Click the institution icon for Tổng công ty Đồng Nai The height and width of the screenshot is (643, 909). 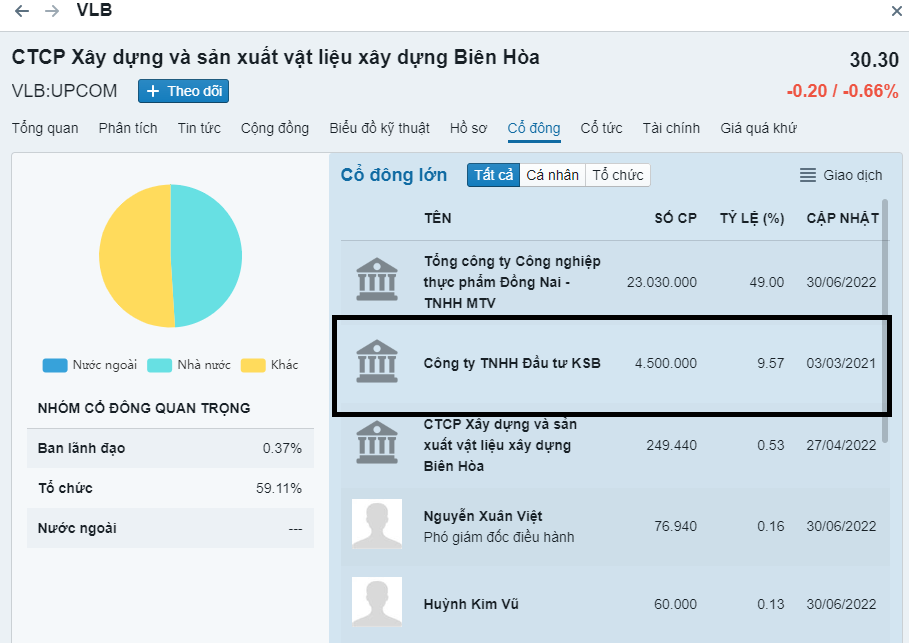(377, 280)
